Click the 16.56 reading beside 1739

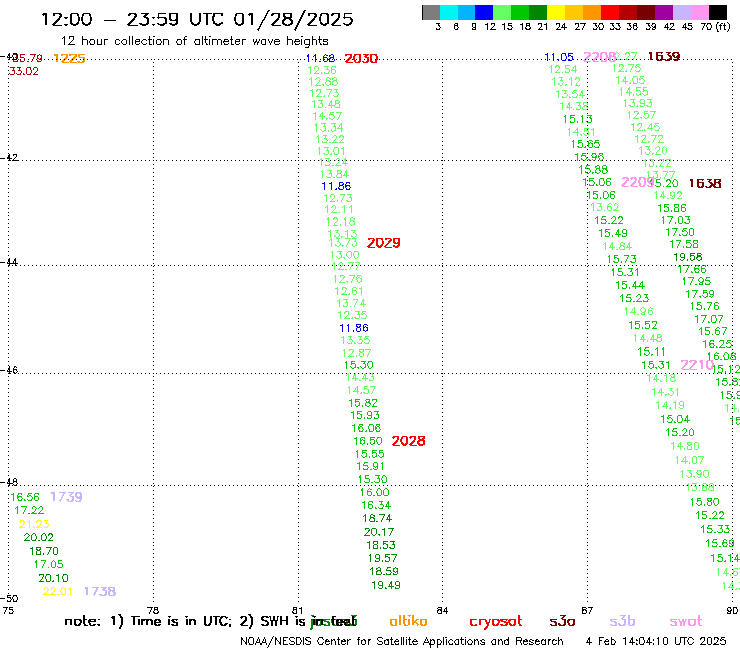25,497
